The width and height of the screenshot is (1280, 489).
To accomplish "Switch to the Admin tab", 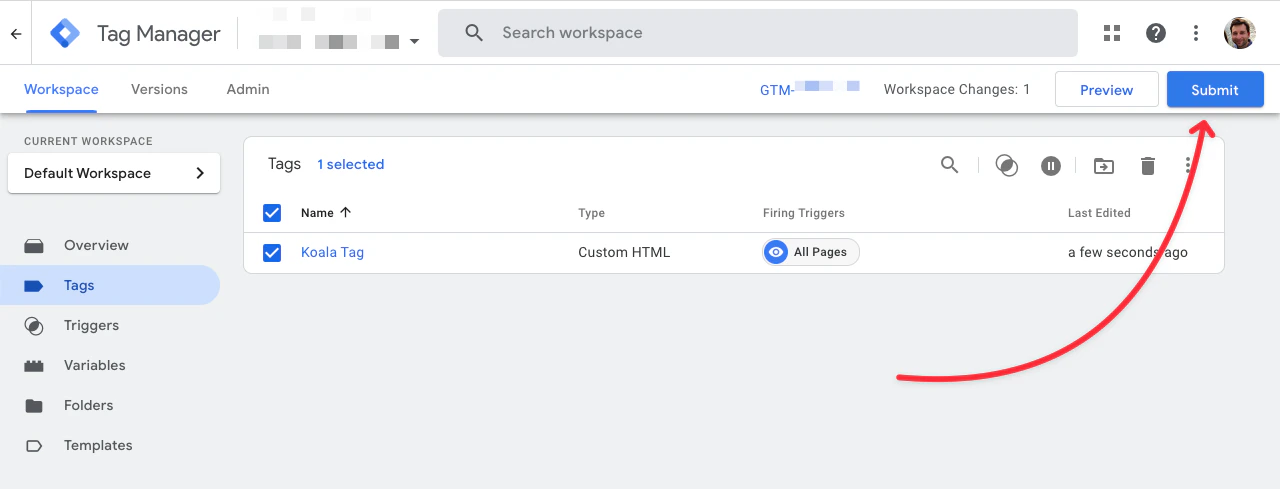I will 248,89.
